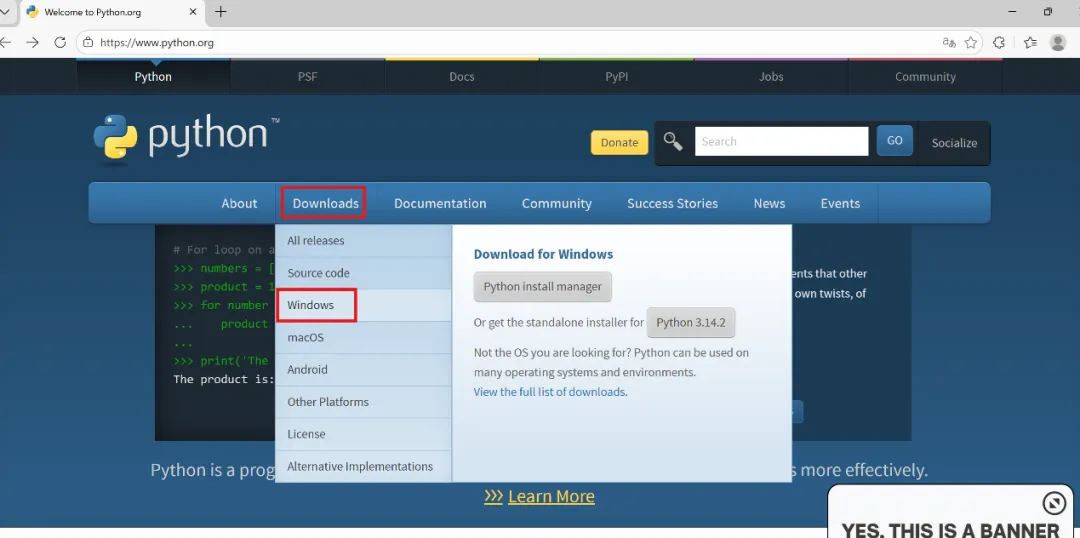Viewport: 1080px width, 538px height.
Task: Open the Events menu
Action: click(840, 203)
